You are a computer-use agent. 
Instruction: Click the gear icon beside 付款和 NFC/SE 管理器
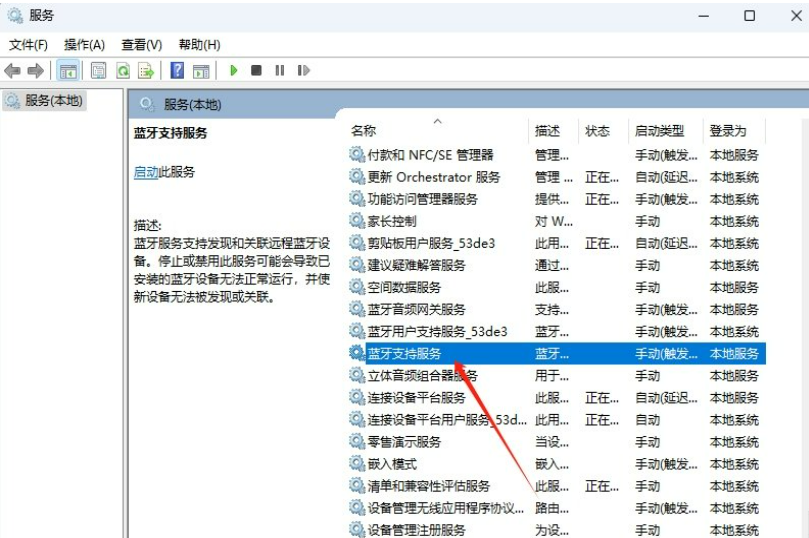point(357,154)
